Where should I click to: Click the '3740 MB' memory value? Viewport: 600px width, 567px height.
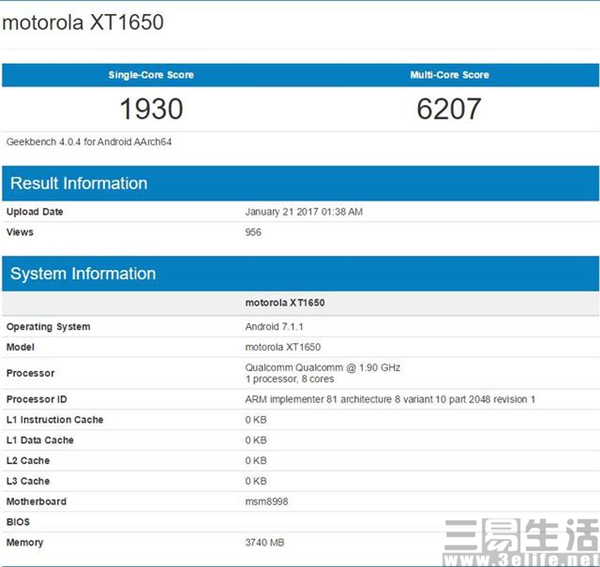[x=265, y=543]
